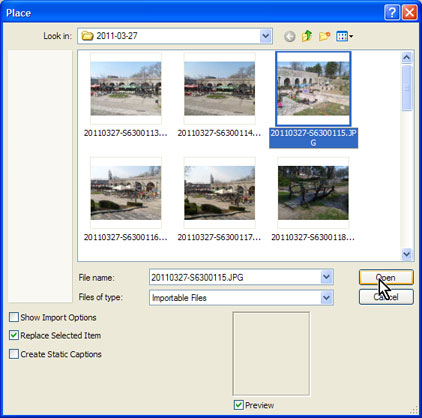Select the 20110327-S6300114 photo thumbnail

pyautogui.click(x=219, y=89)
